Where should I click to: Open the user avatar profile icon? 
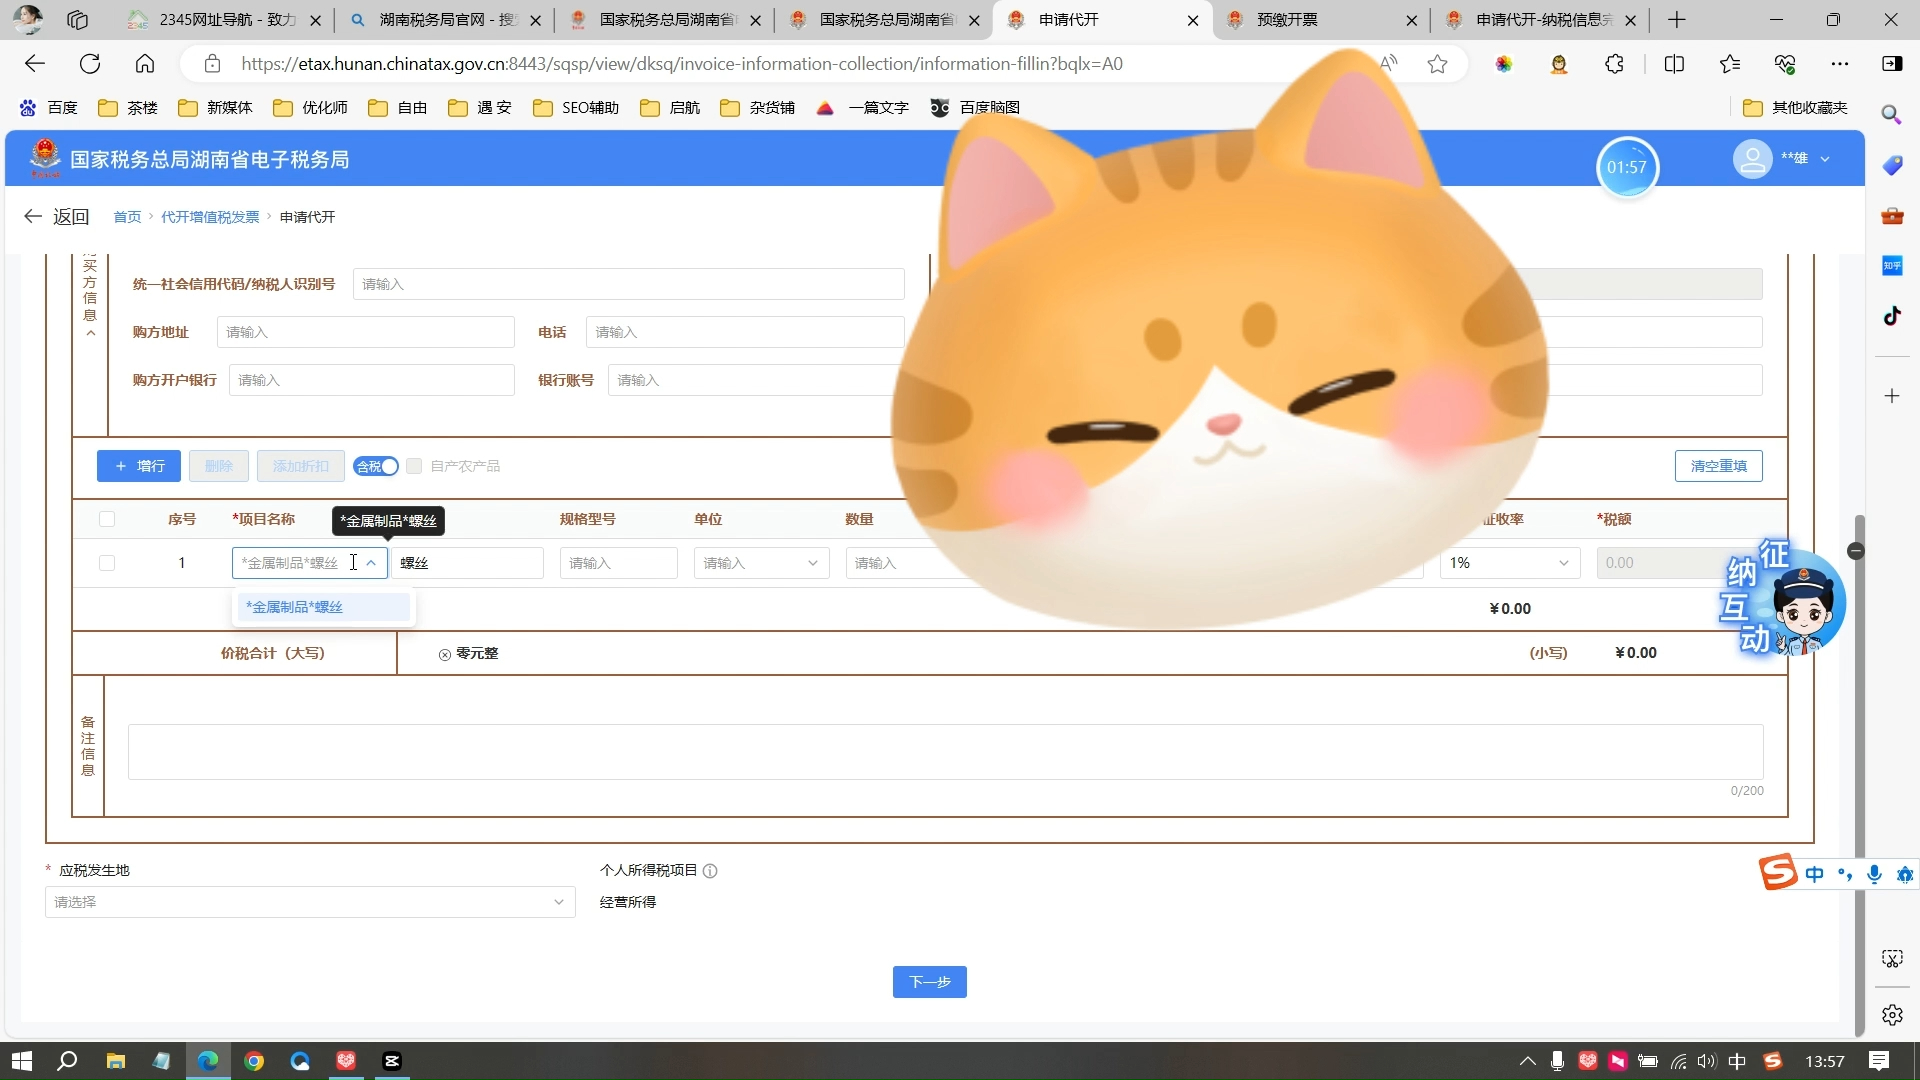point(1752,159)
